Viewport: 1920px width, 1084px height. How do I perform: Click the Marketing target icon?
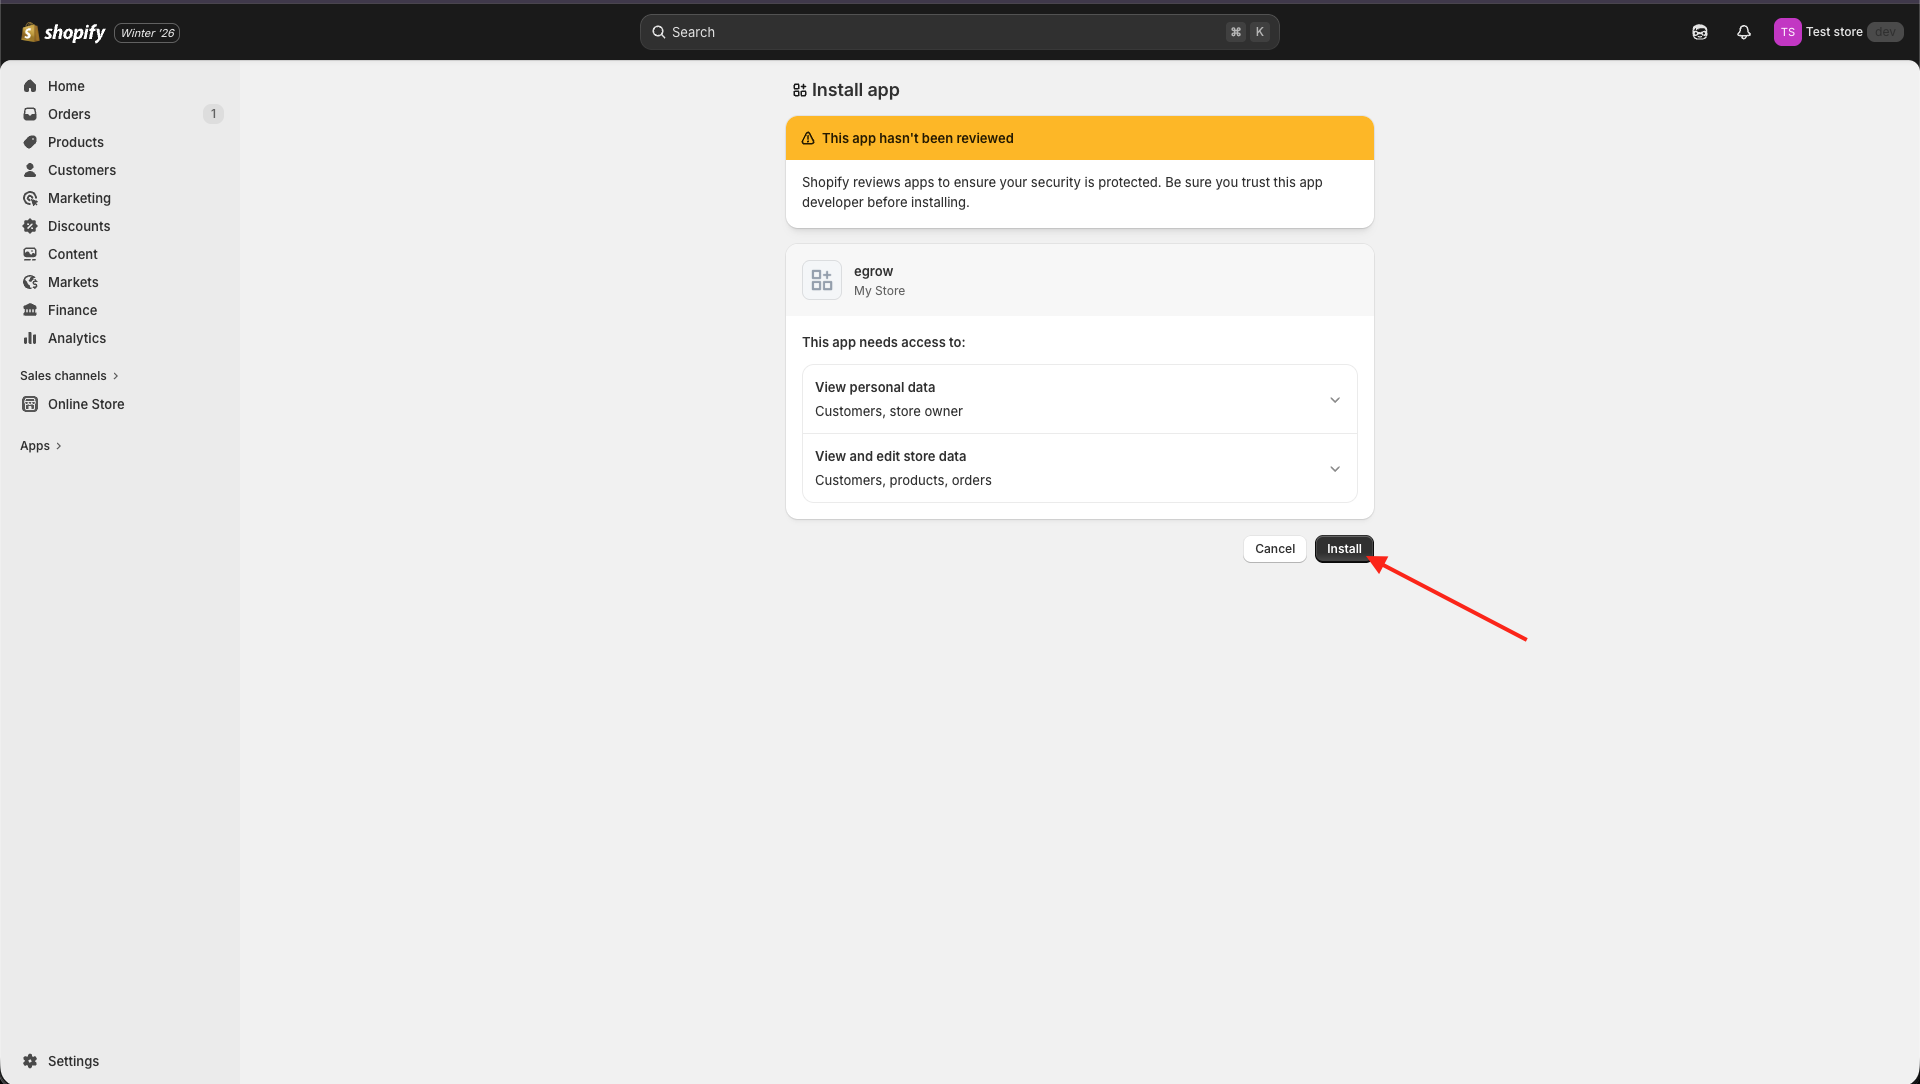click(x=30, y=198)
